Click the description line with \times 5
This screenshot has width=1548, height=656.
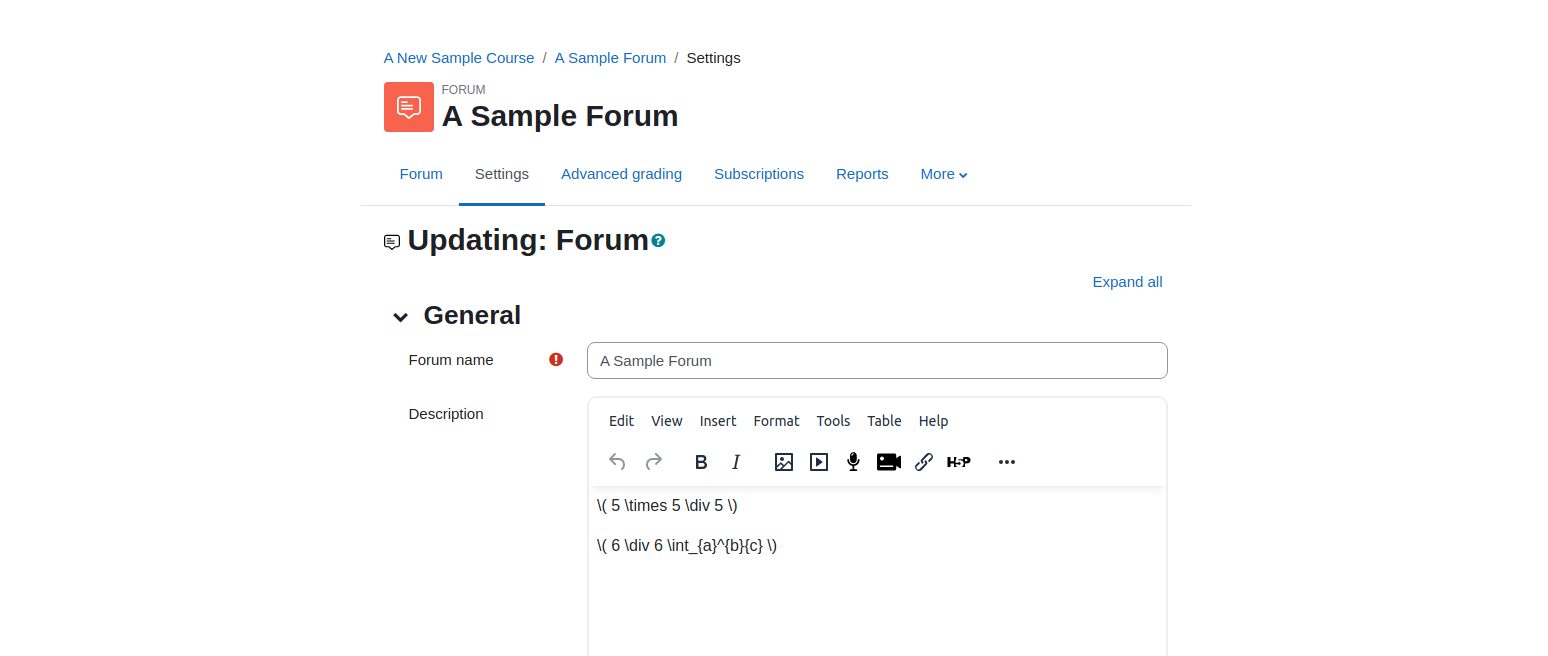coord(667,506)
